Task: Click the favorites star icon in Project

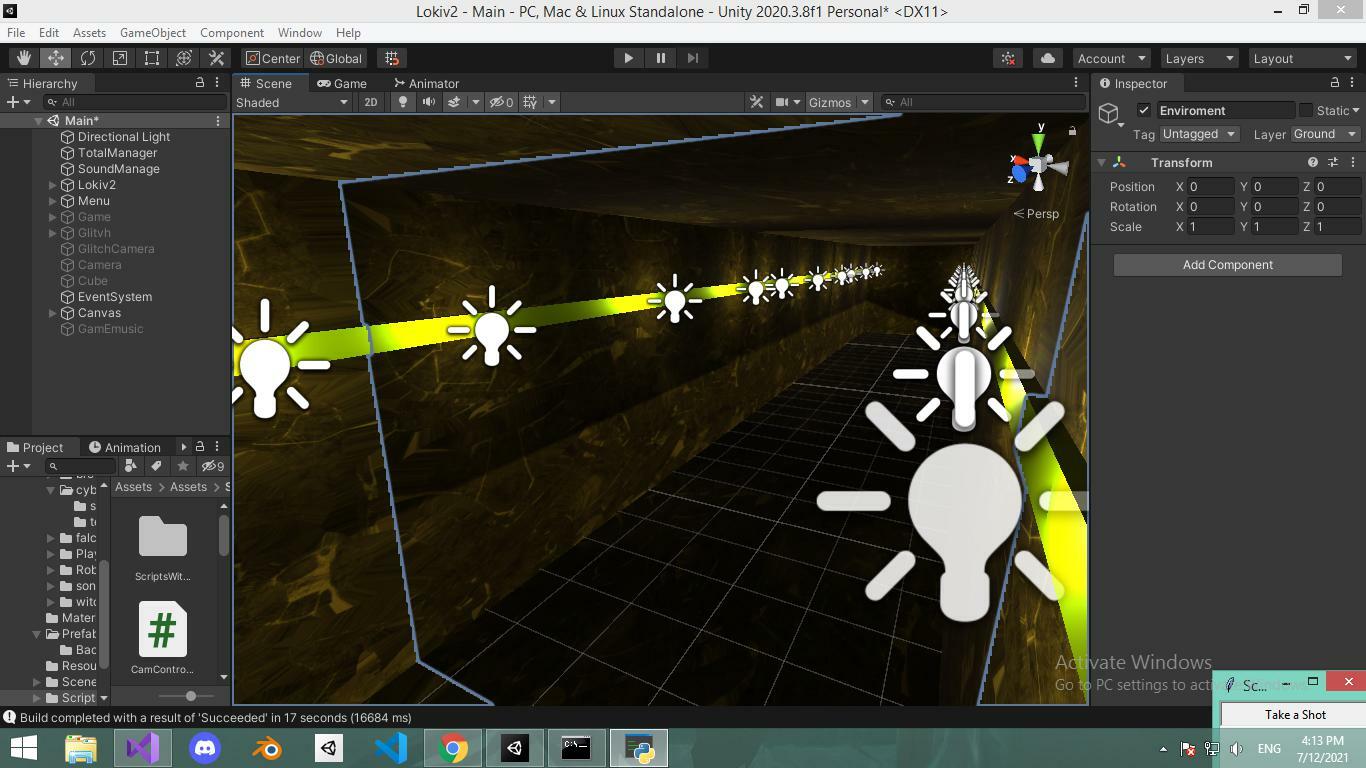Action: click(182, 466)
